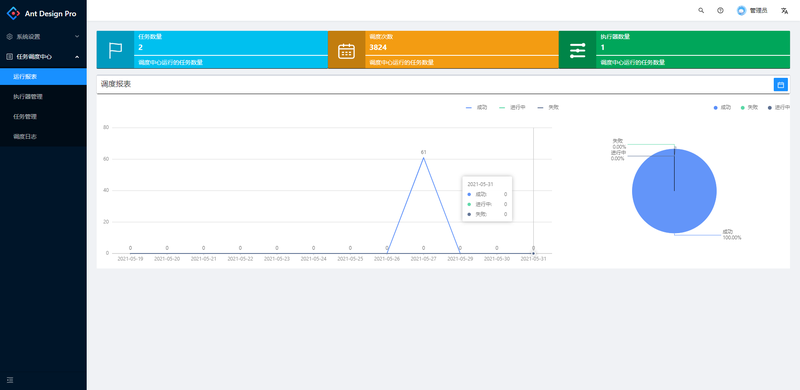800x390 pixels.
Task: Click the flag icon on task count card
Action: point(115,50)
